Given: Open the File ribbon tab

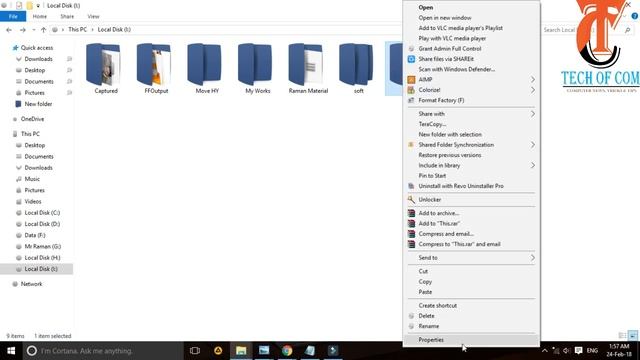Looking at the screenshot, I should tap(13, 16).
